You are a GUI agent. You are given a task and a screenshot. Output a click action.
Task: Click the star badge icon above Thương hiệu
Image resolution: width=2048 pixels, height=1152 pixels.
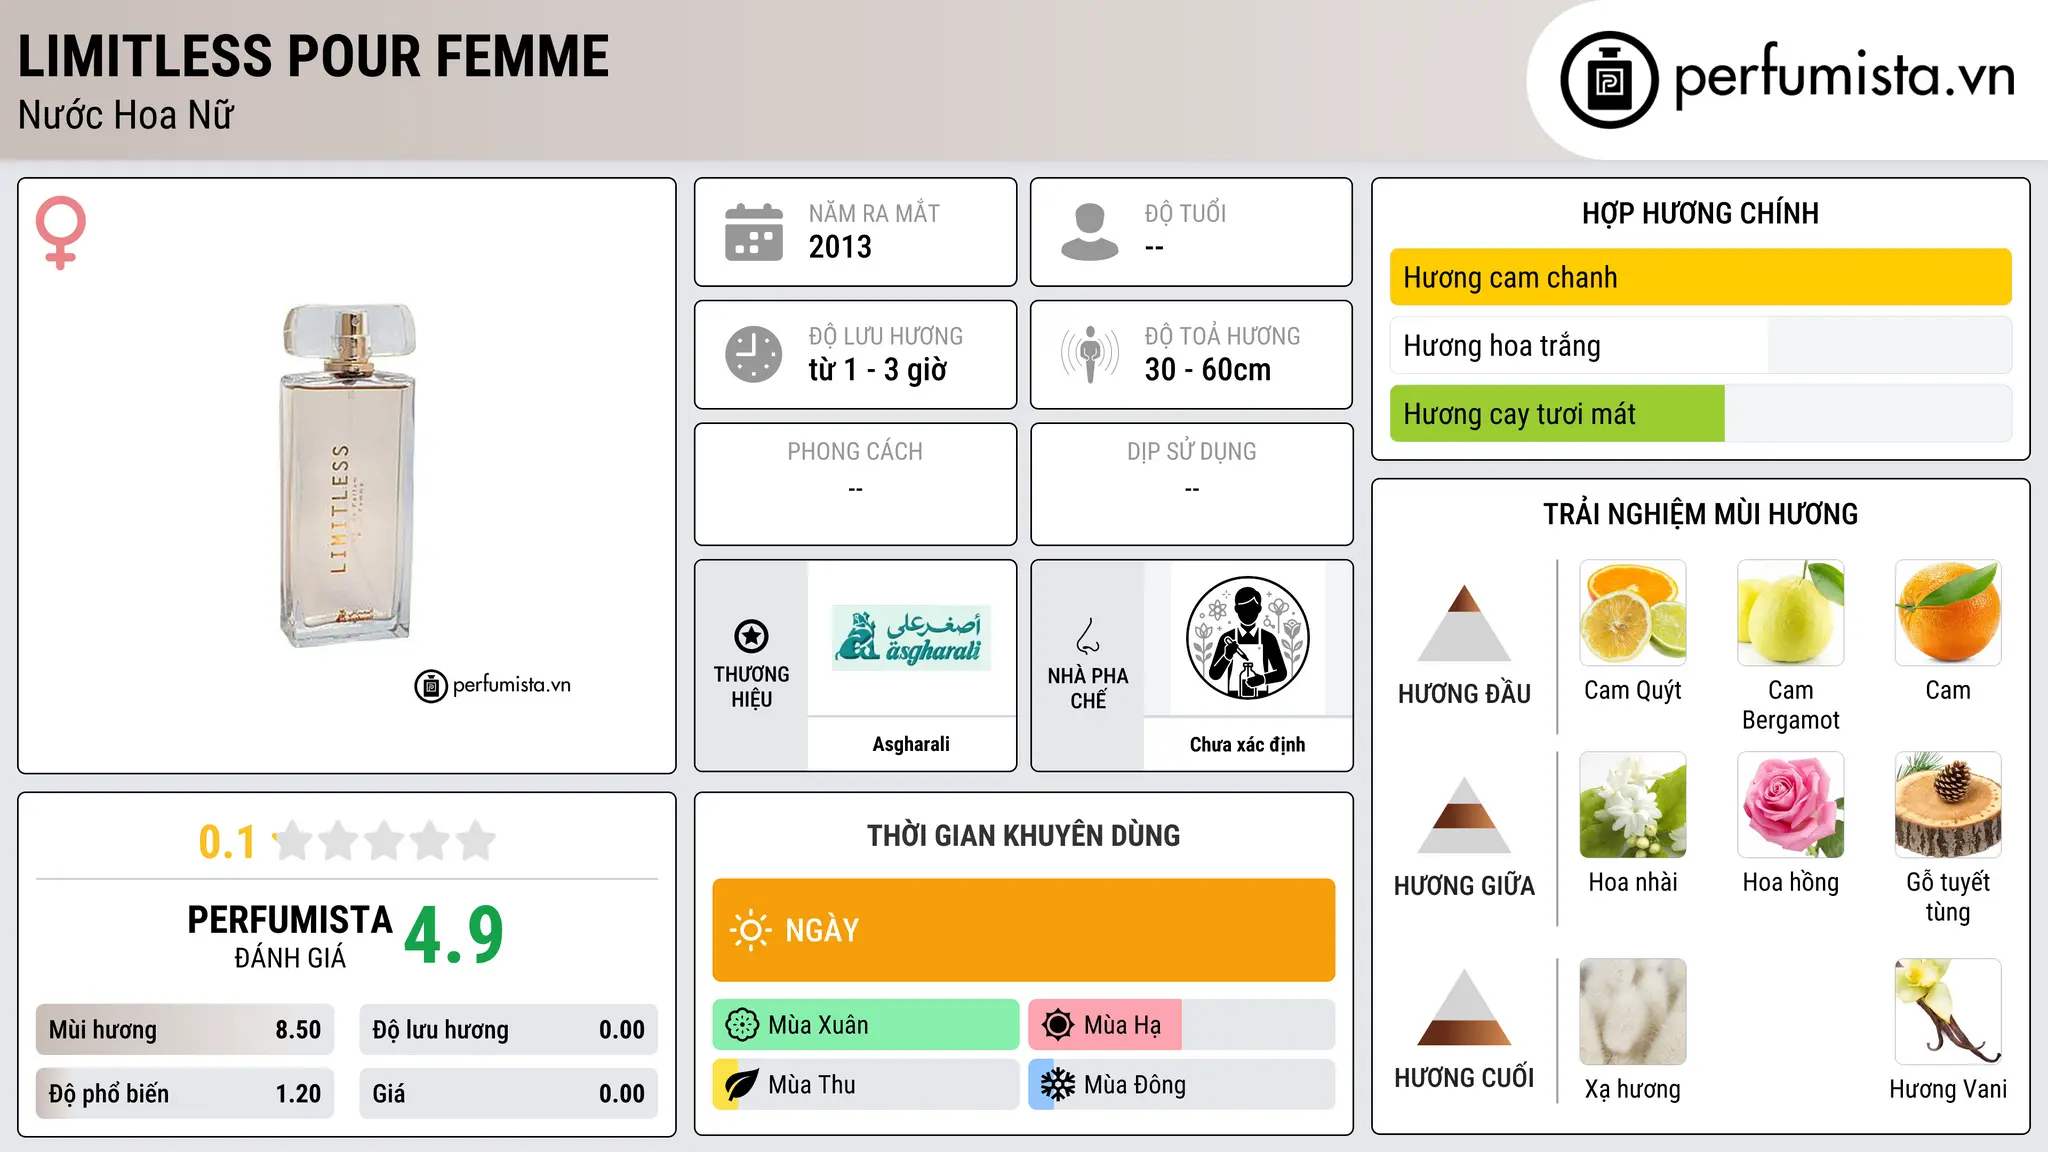coord(751,636)
